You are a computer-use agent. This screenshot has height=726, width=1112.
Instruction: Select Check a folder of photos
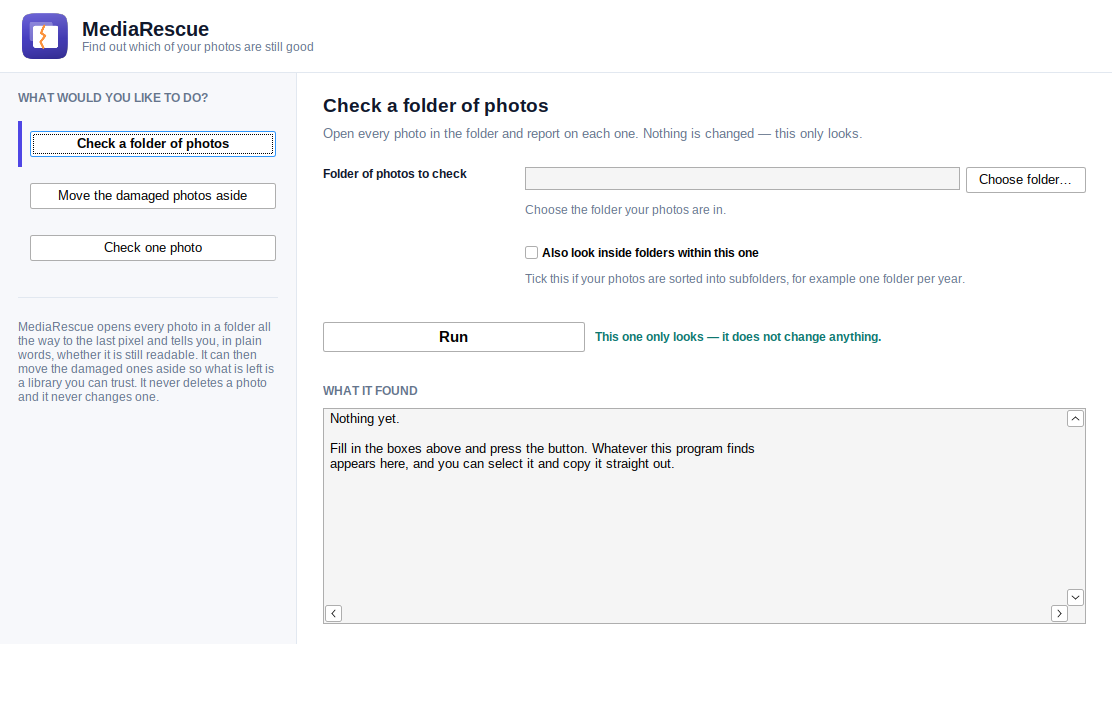click(x=152, y=144)
